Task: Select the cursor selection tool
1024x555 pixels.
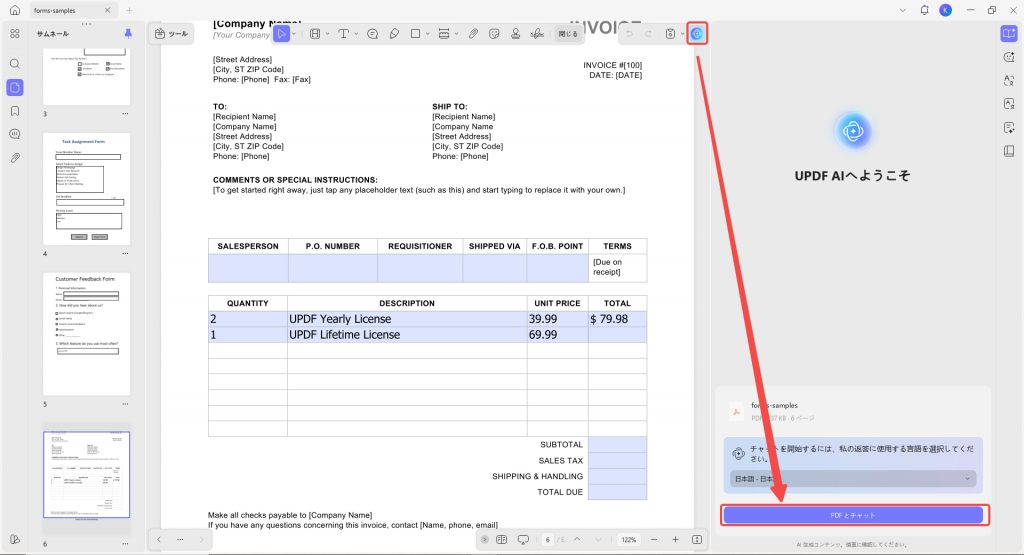Action: (281, 34)
